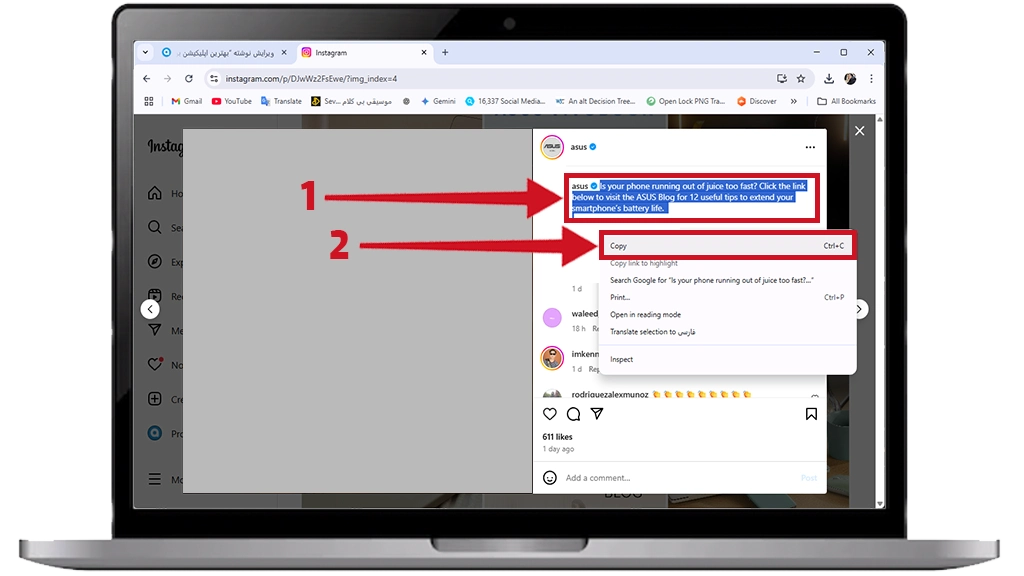
Task: Open Chrome downloads icon
Action: [829, 79]
